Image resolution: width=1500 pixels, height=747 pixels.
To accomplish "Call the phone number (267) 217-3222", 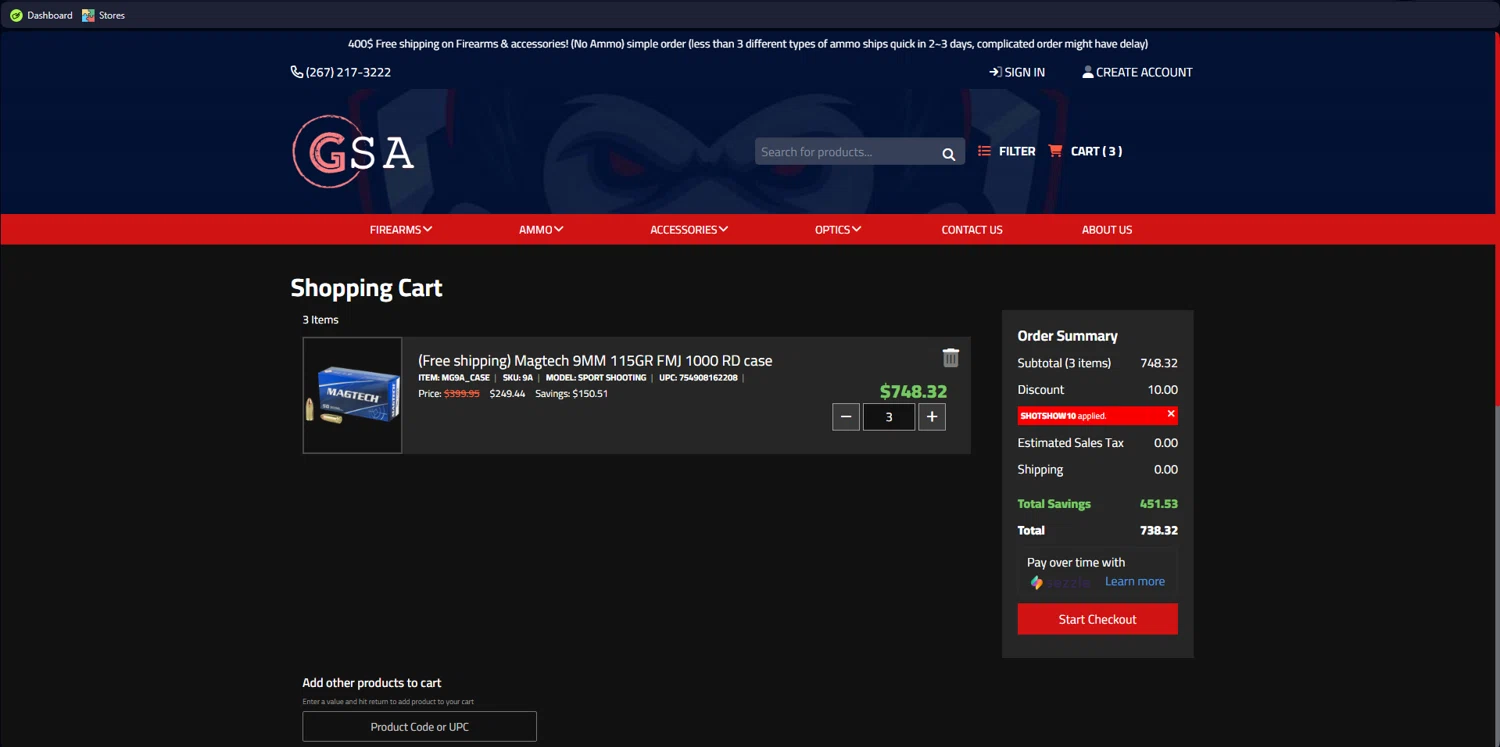I will coord(341,72).
